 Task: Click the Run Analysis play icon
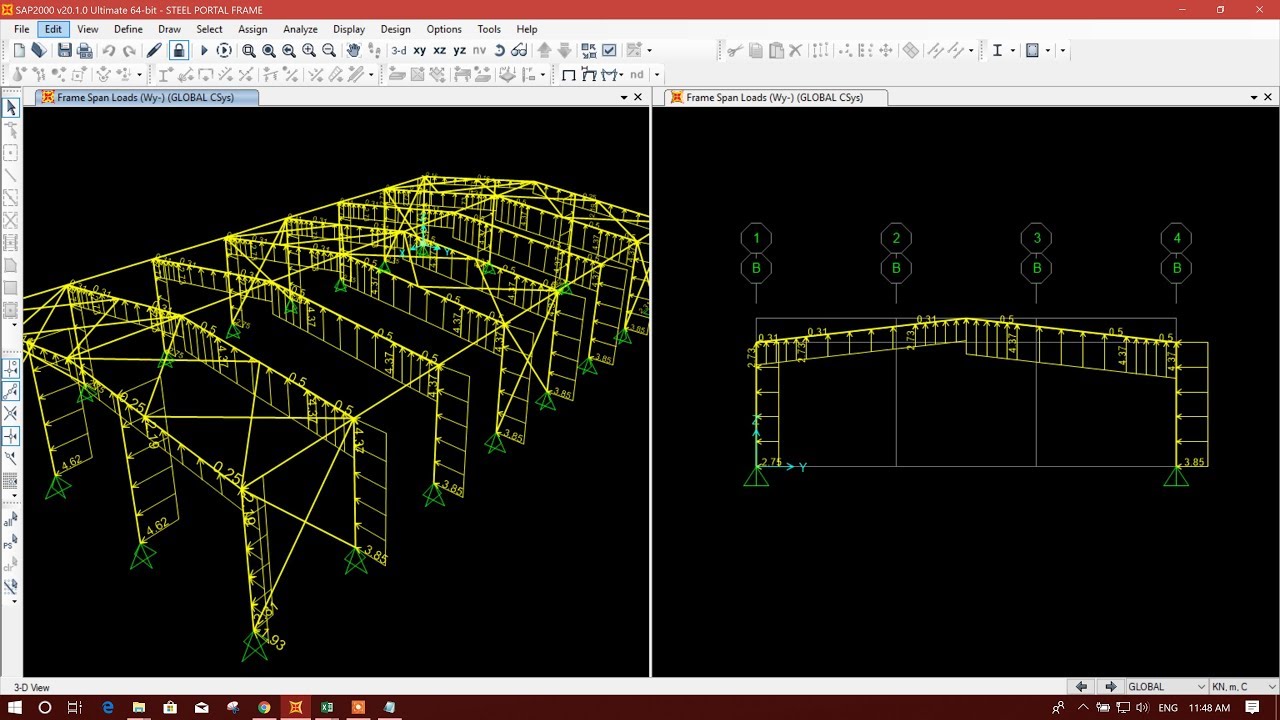204,50
